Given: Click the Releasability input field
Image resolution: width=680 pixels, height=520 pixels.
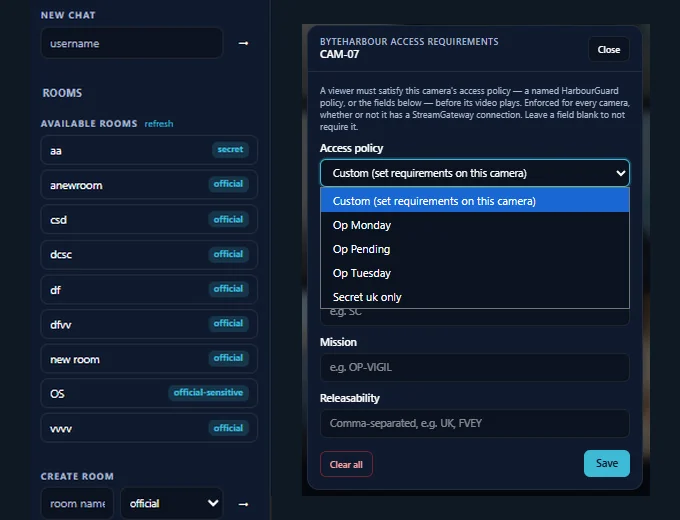Looking at the screenshot, I should coord(474,423).
